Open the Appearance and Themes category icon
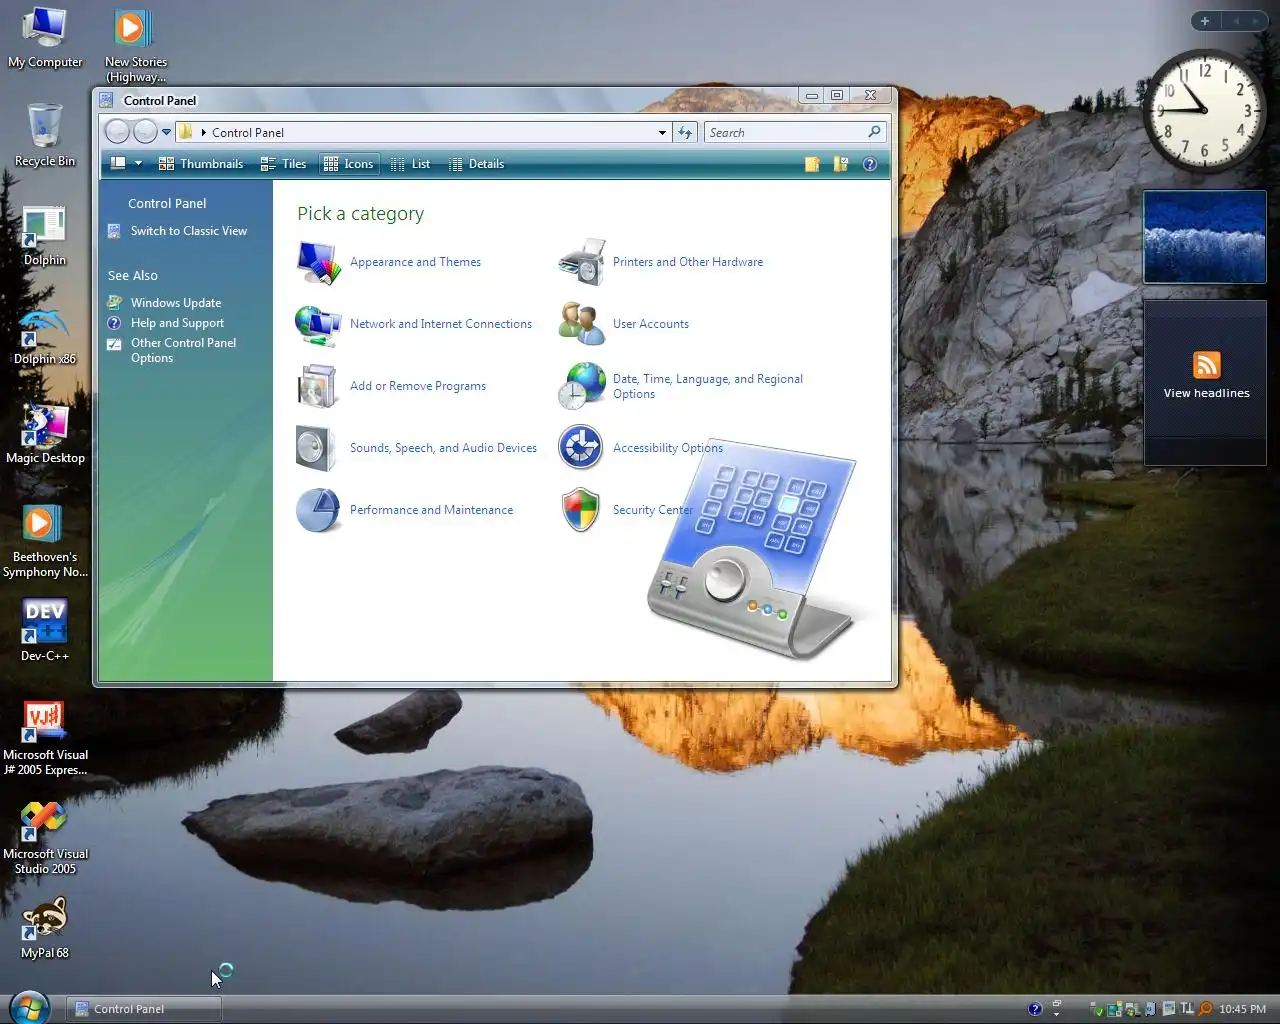1280x1024 pixels. pyautogui.click(x=319, y=262)
